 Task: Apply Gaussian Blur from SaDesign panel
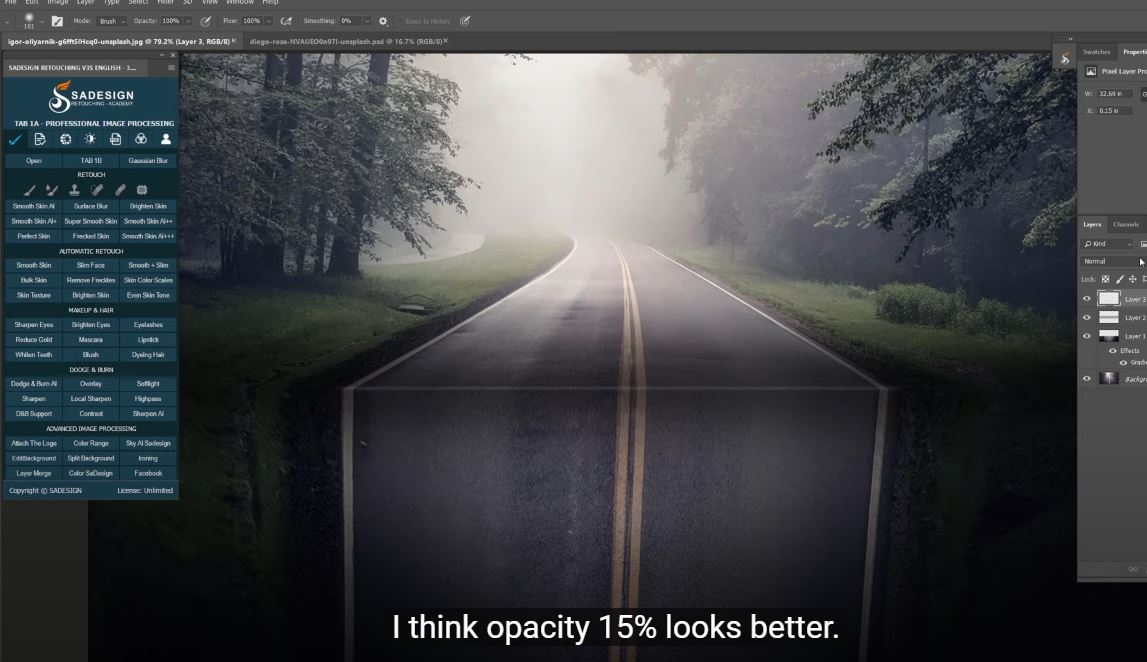point(148,160)
